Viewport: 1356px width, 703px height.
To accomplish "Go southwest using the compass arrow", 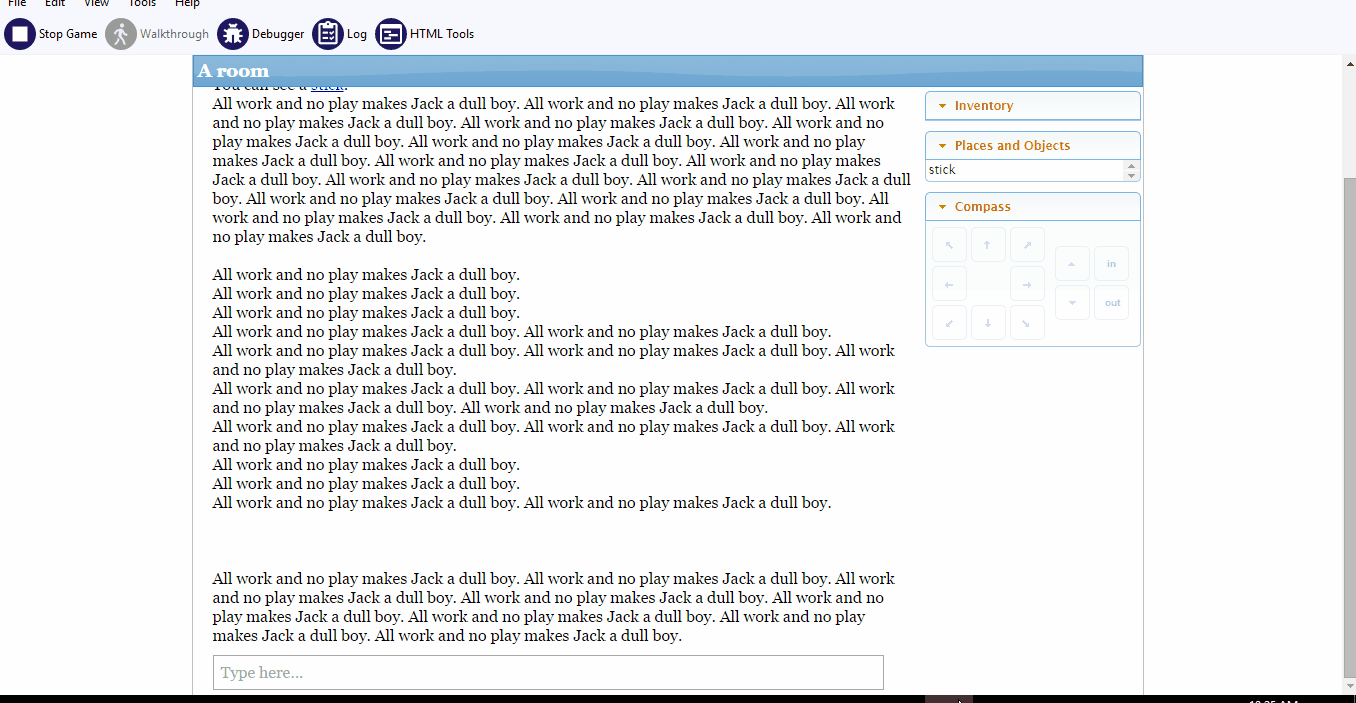I will pyautogui.click(x=949, y=323).
